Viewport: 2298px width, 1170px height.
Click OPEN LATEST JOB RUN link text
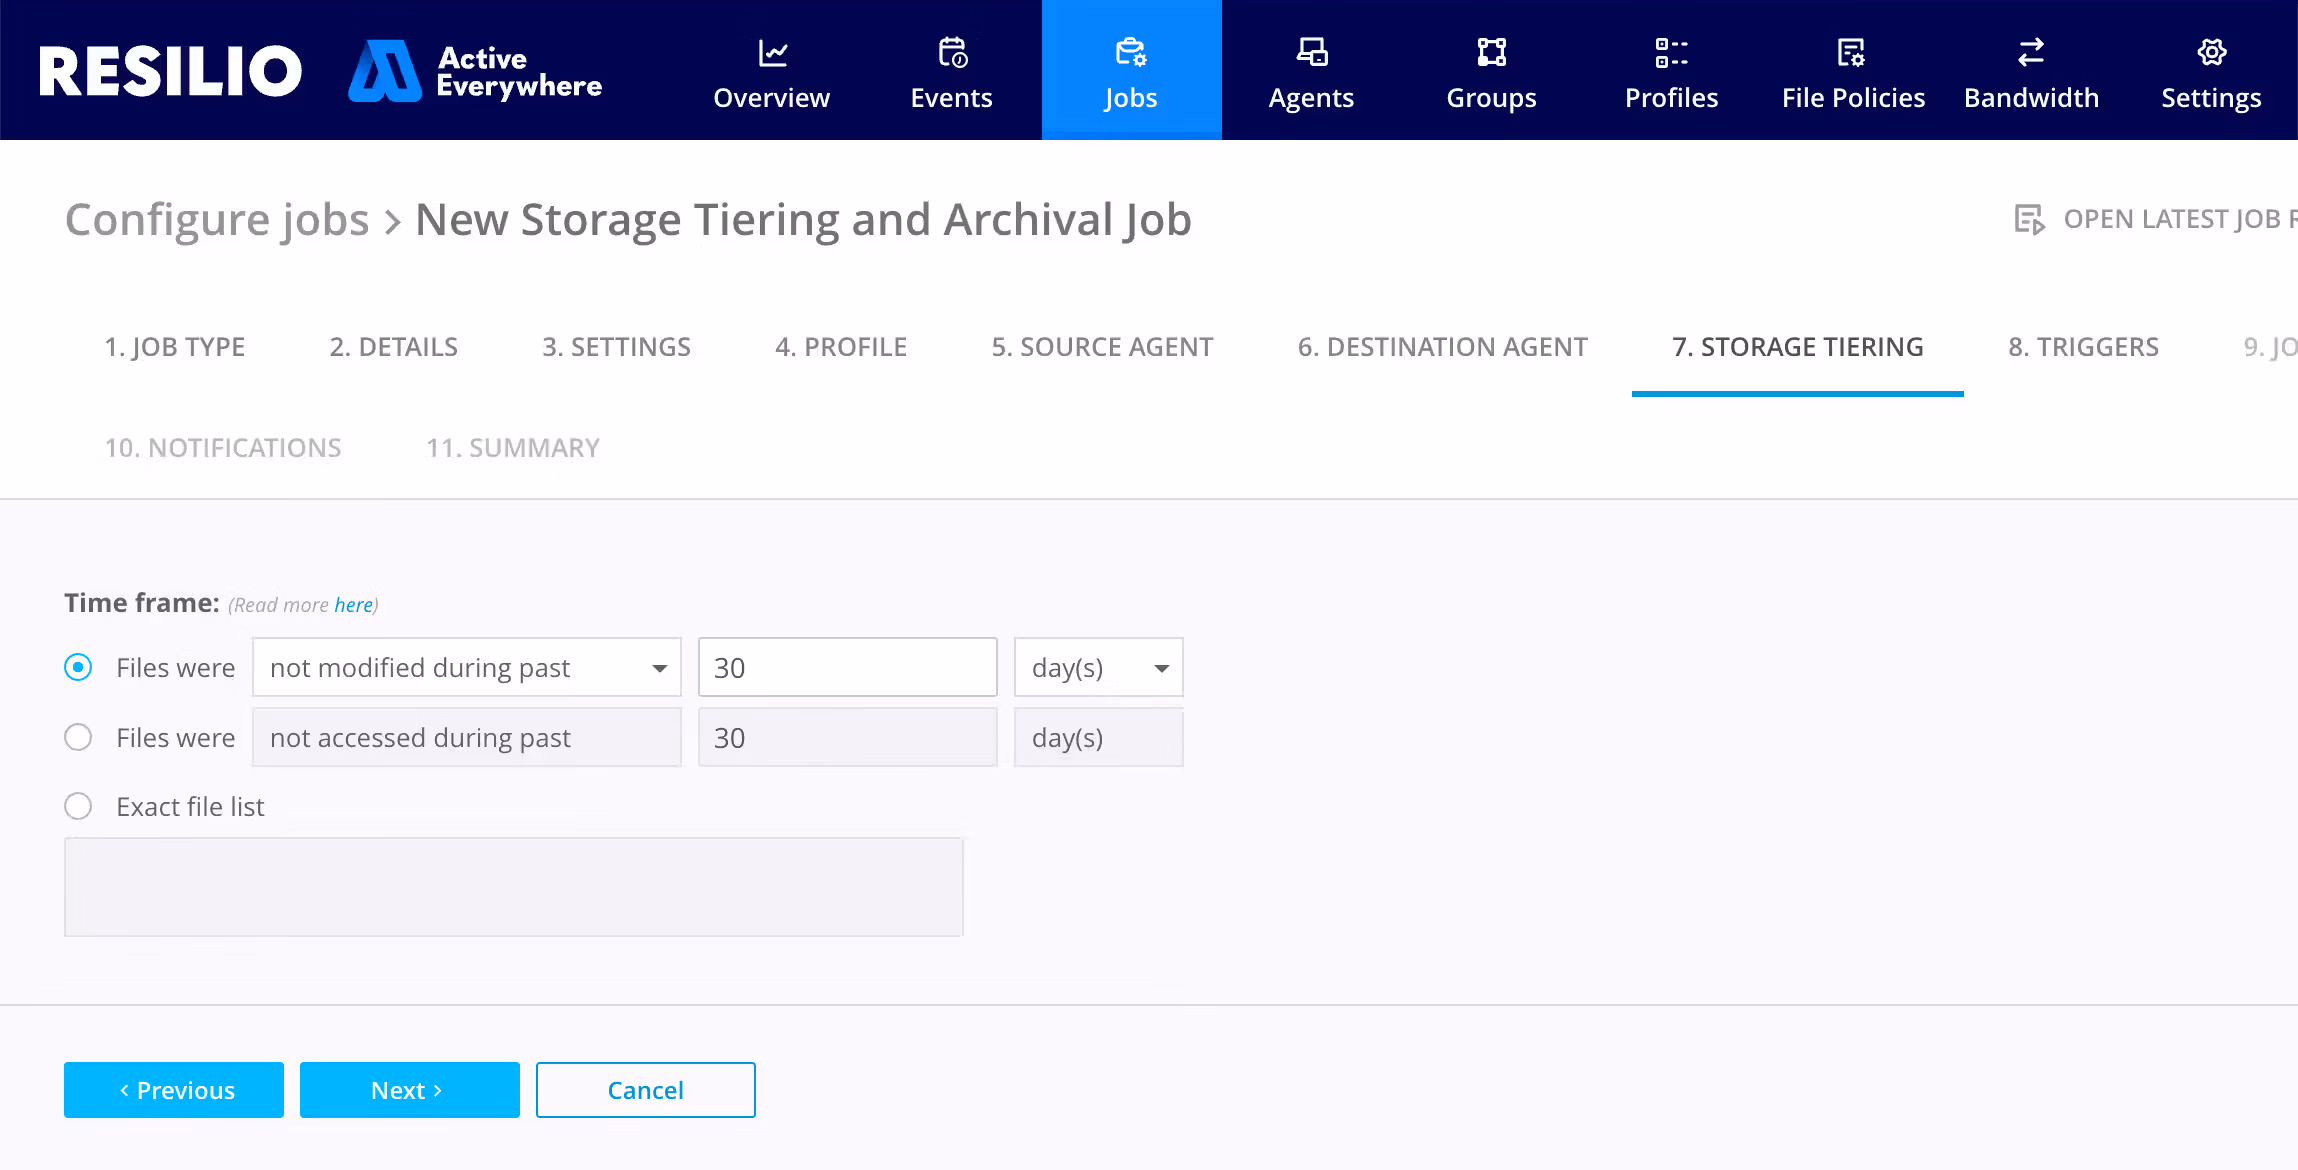coord(2180,219)
